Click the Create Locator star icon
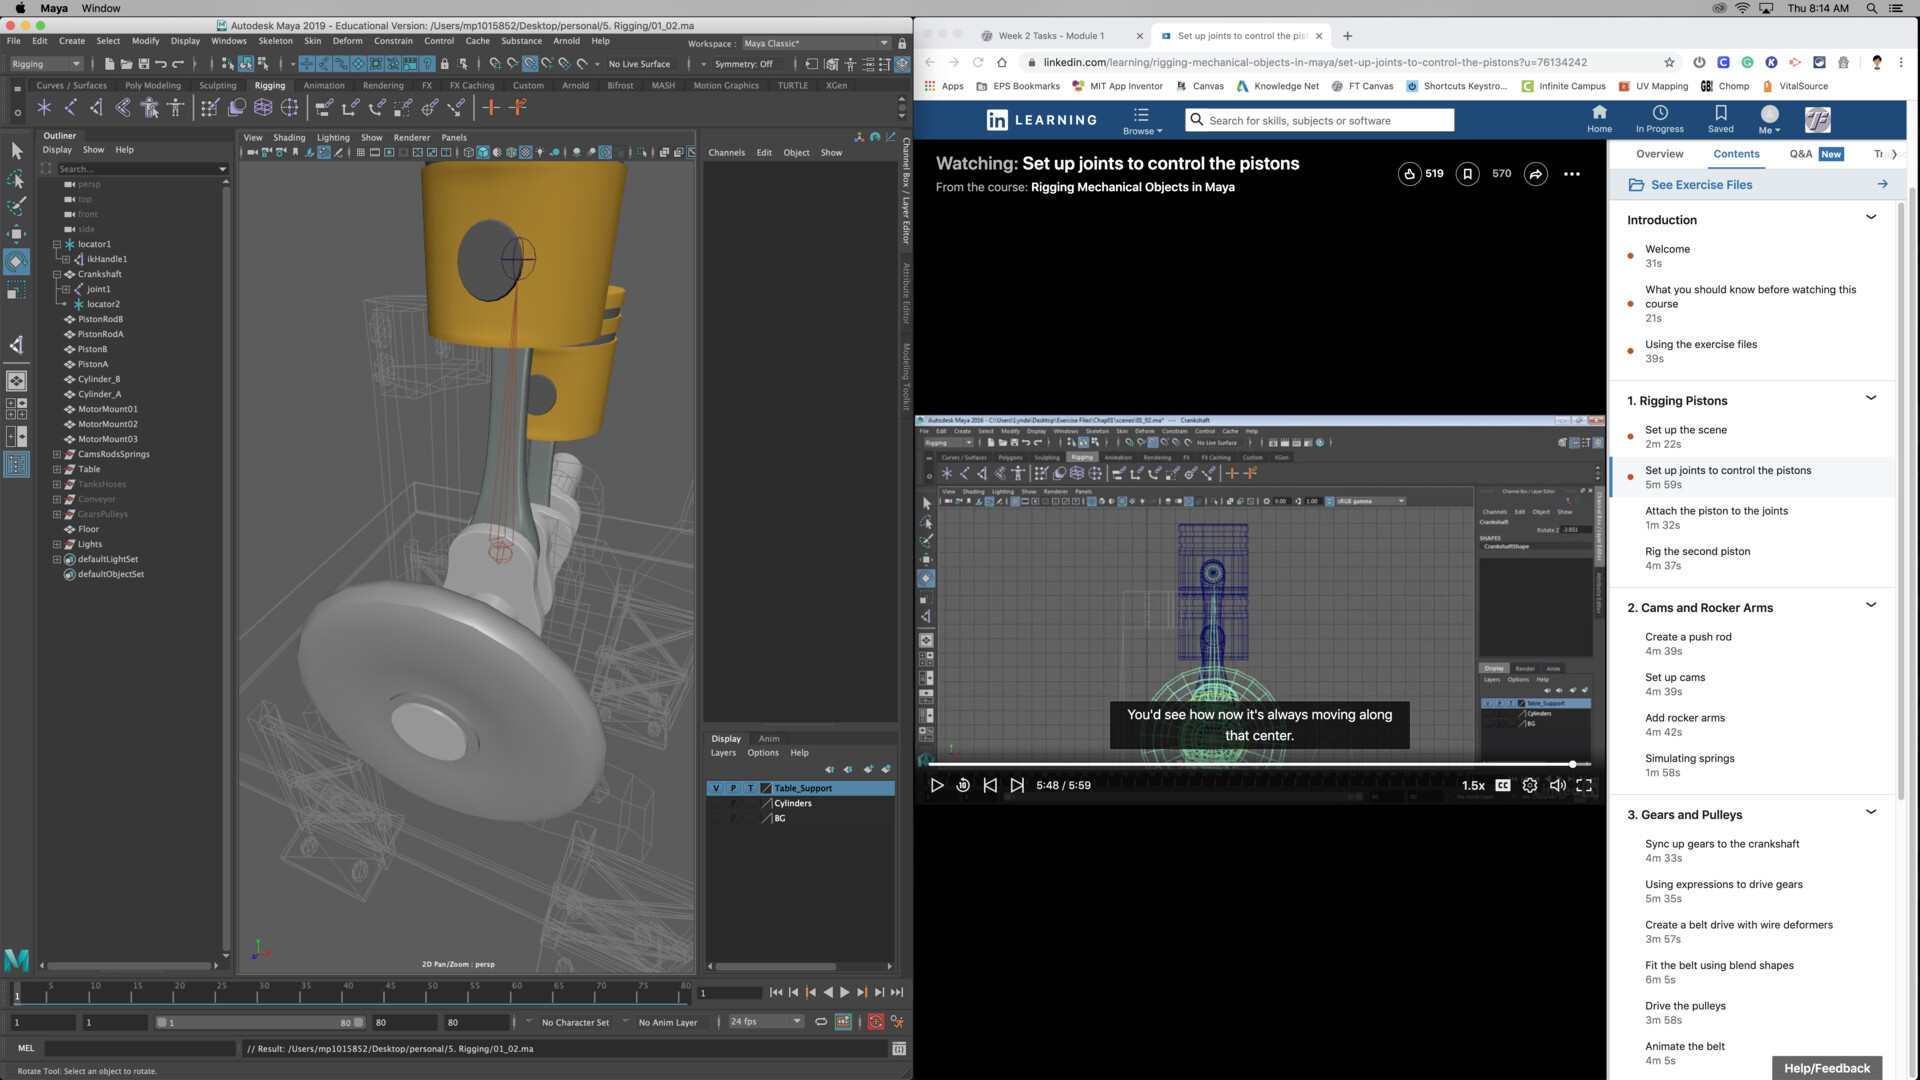1920x1080 pixels. 44,108
